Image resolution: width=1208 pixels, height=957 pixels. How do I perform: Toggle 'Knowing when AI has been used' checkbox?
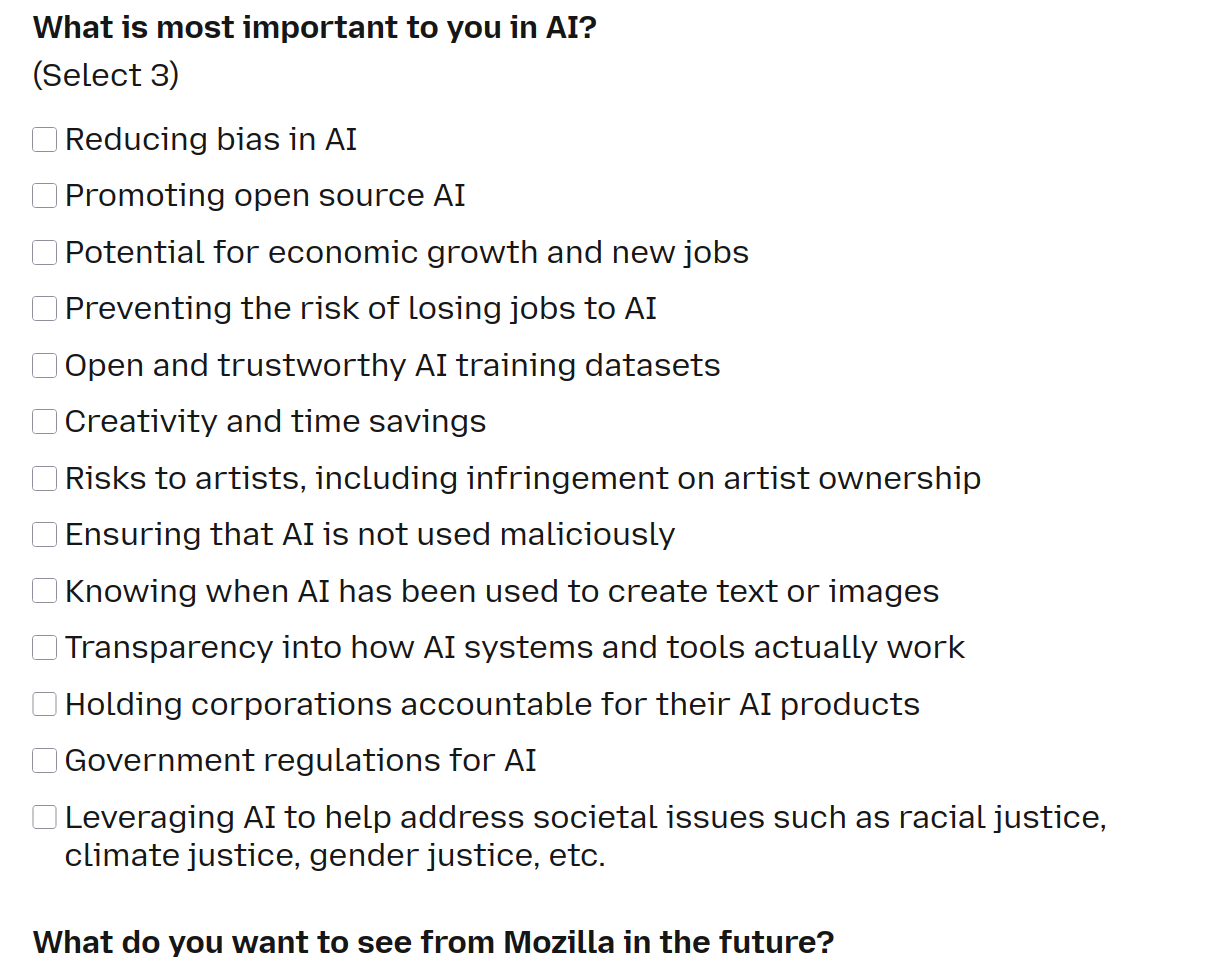[45, 591]
